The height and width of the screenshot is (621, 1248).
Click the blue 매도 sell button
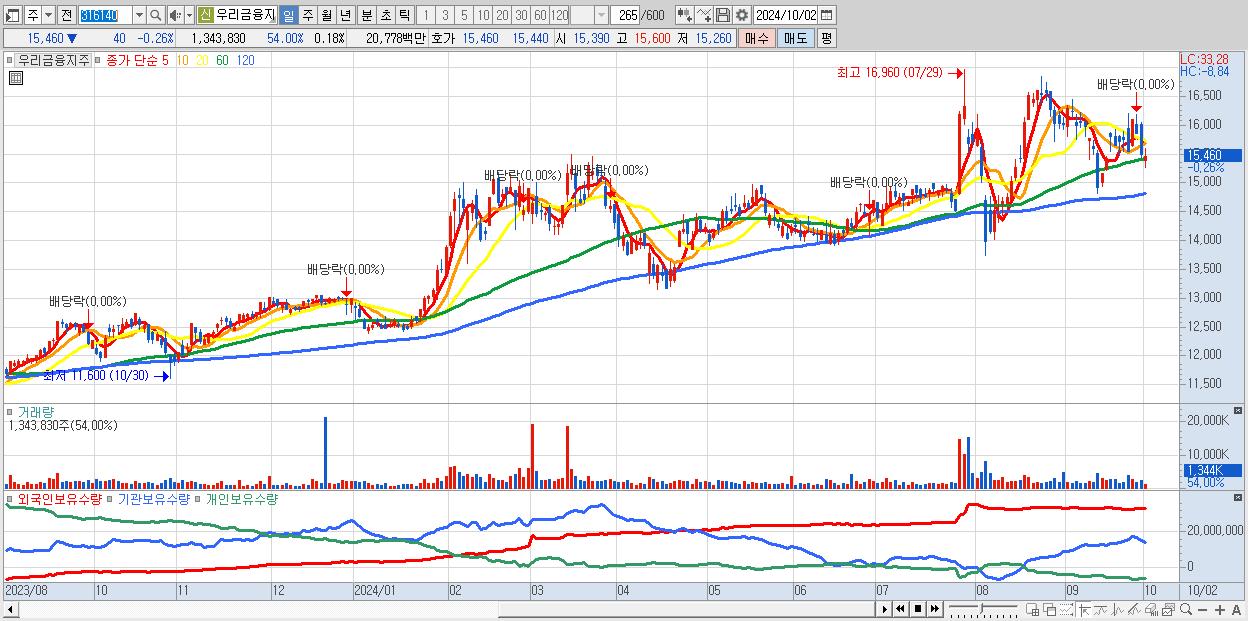click(x=796, y=38)
